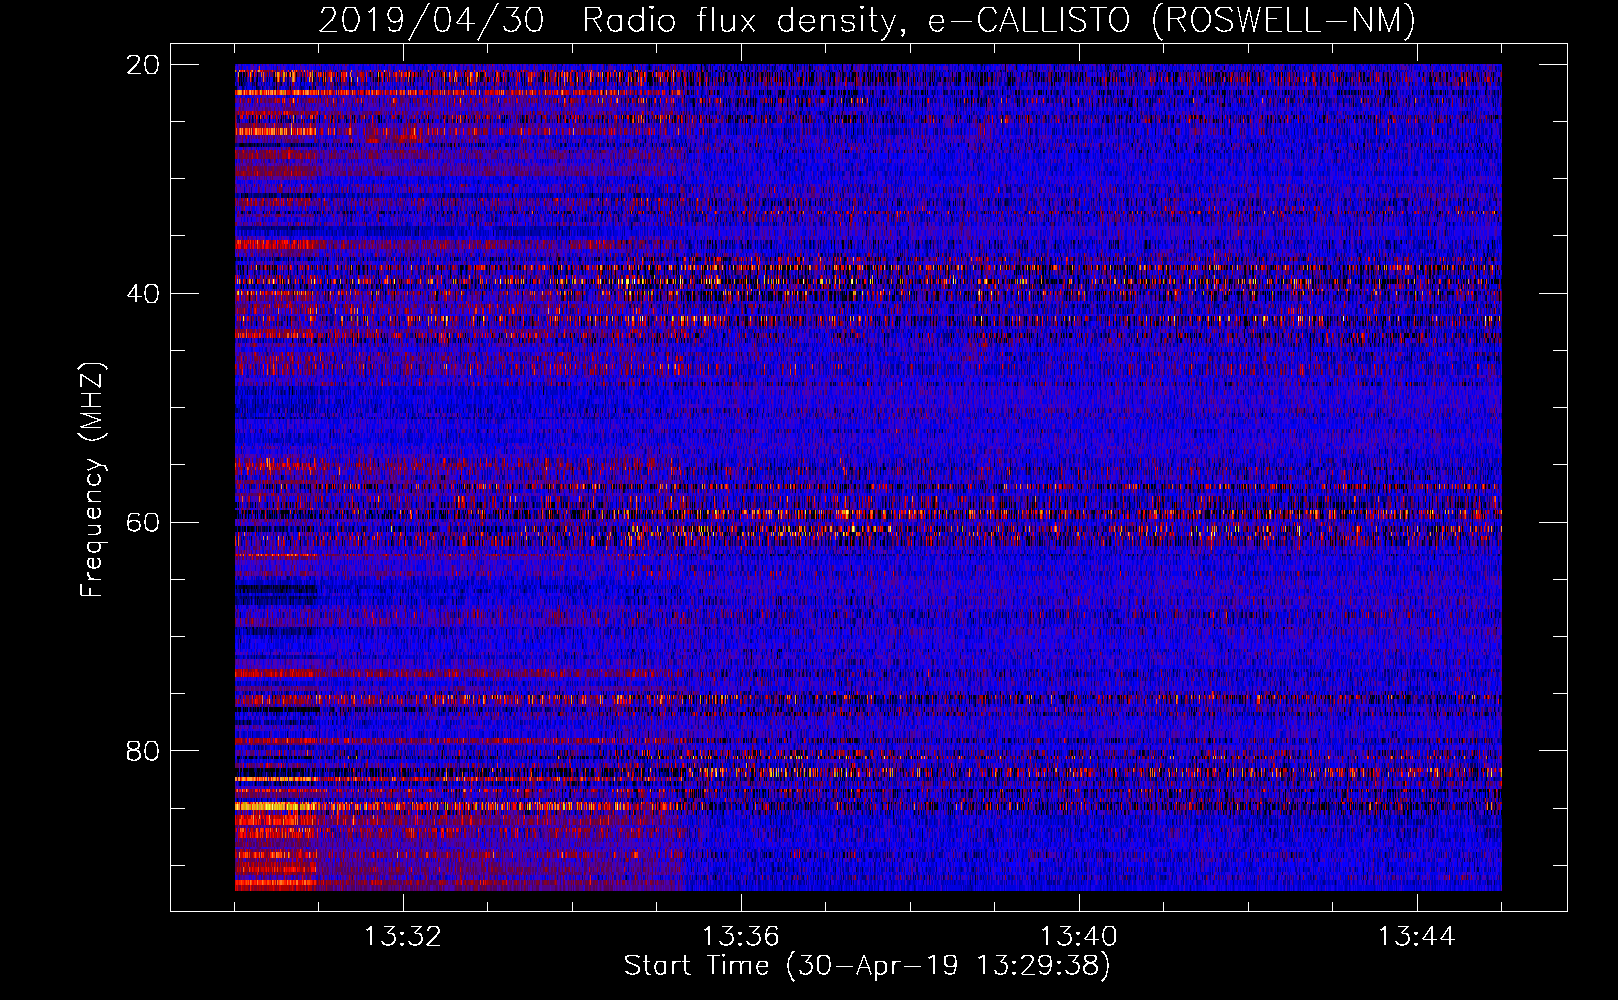The width and height of the screenshot is (1618, 1000).
Task: Click the 'Start Time (30-Apr-19 13:29:38)' label
Action: (x=867, y=966)
